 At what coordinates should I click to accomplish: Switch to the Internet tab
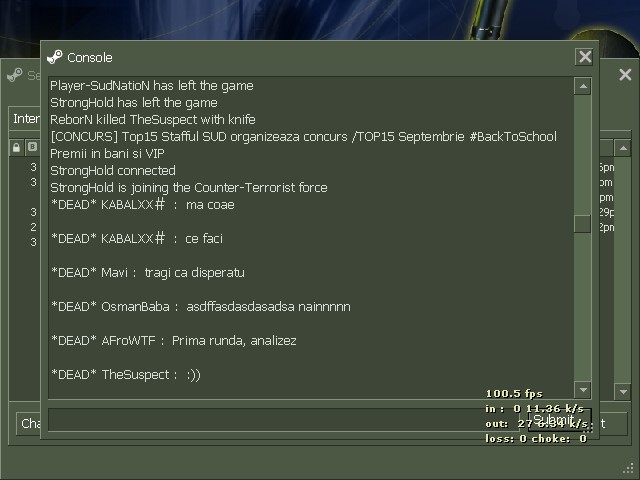tap(25, 119)
